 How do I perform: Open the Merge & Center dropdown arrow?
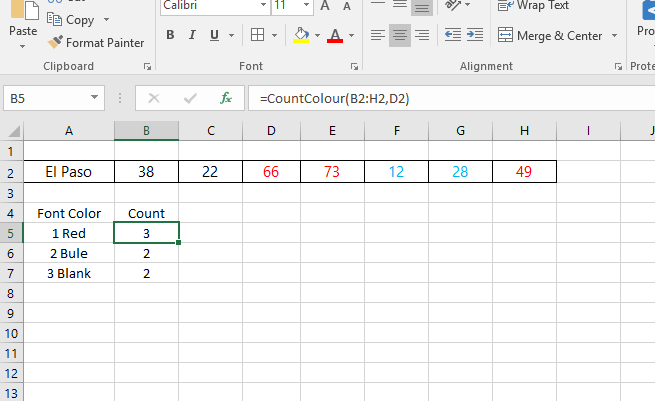(614, 36)
